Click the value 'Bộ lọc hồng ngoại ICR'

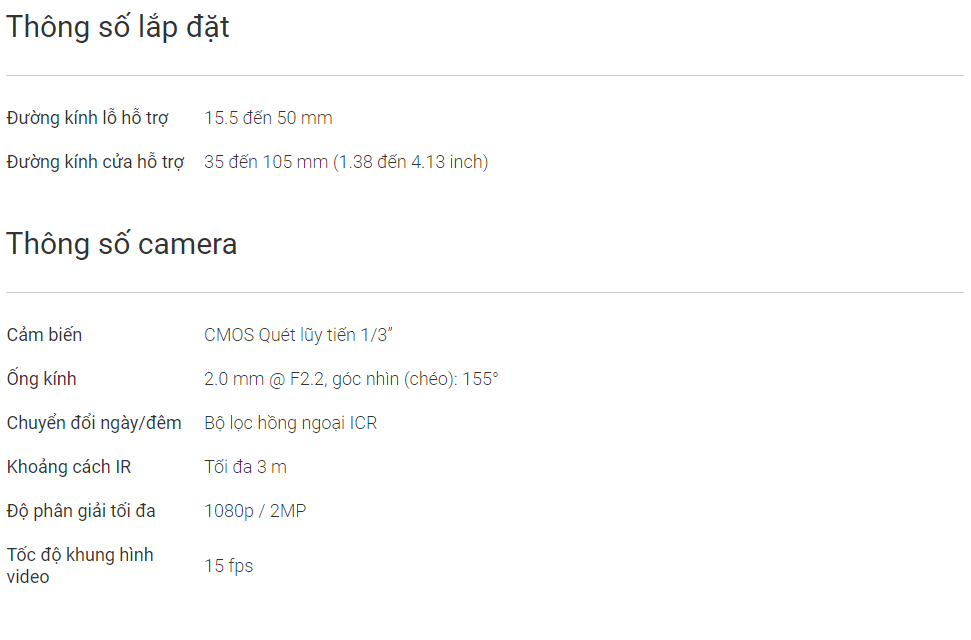(x=290, y=423)
